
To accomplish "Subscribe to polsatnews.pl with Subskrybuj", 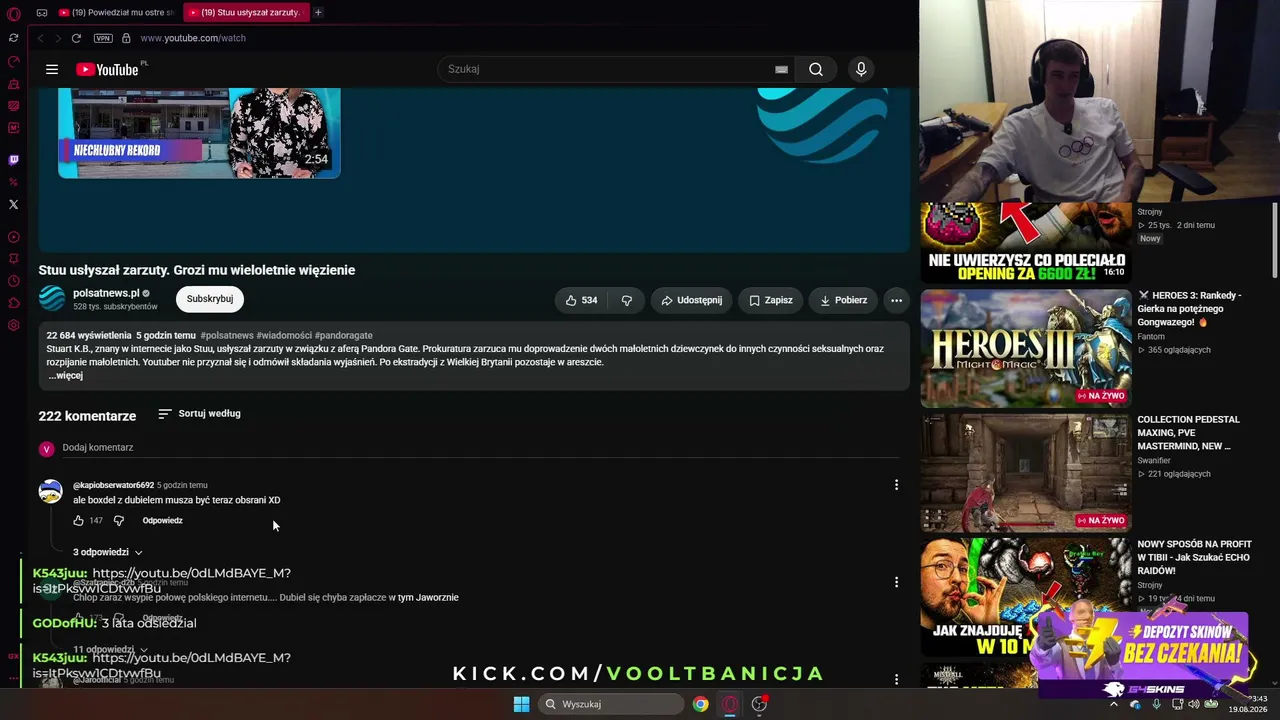I will click(x=210, y=299).
